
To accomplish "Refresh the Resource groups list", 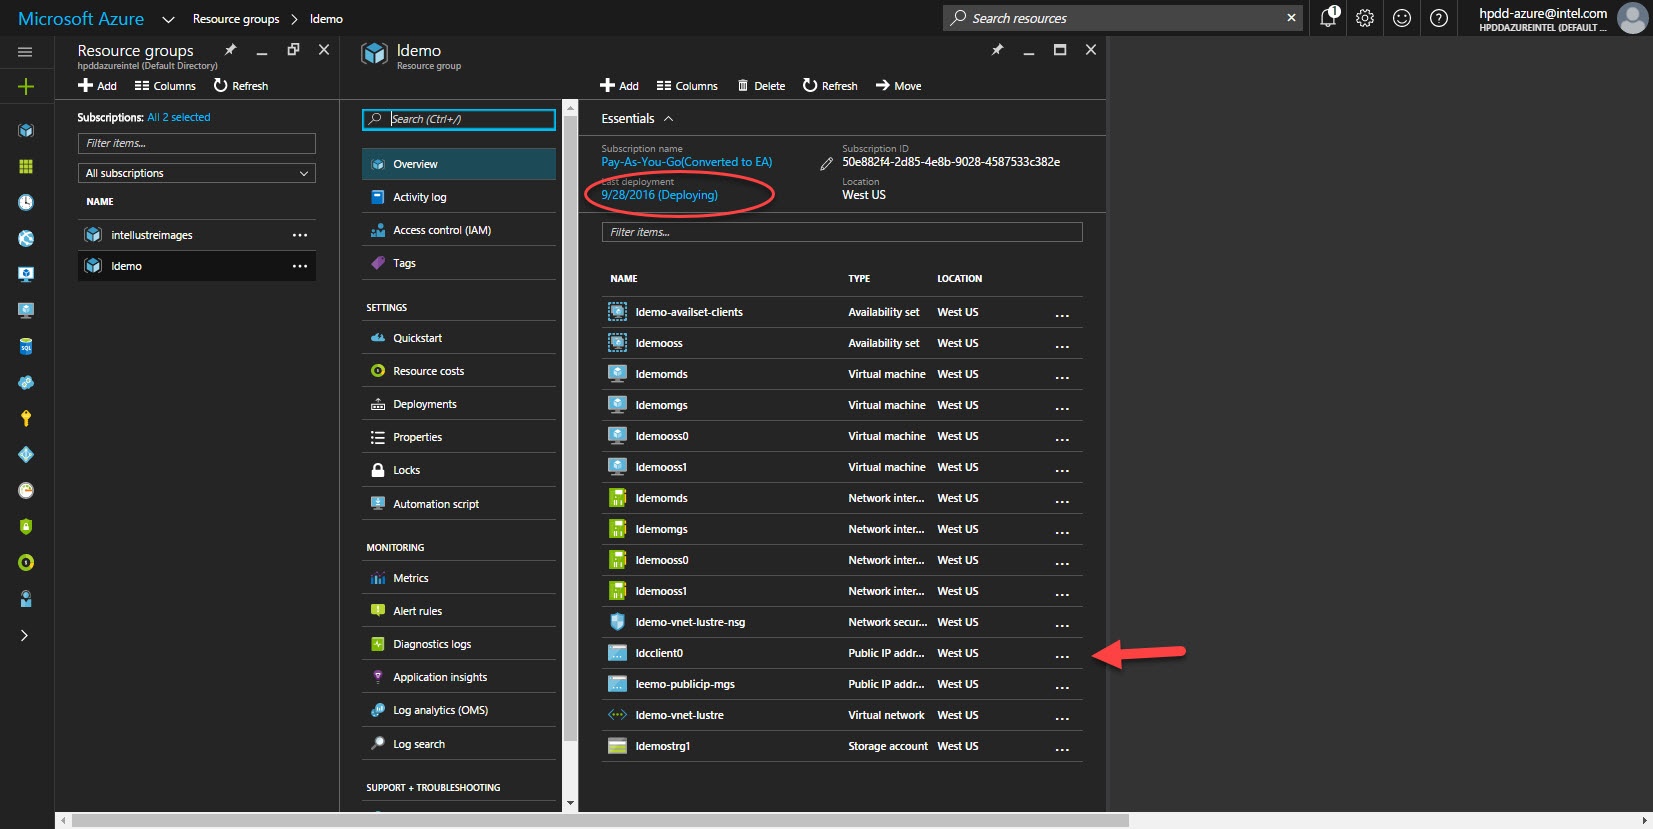I will pos(240,86).
